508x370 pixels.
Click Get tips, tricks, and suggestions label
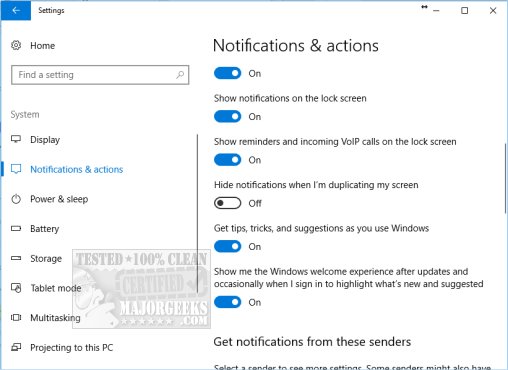pyautogui.click(x=321, y=228)
